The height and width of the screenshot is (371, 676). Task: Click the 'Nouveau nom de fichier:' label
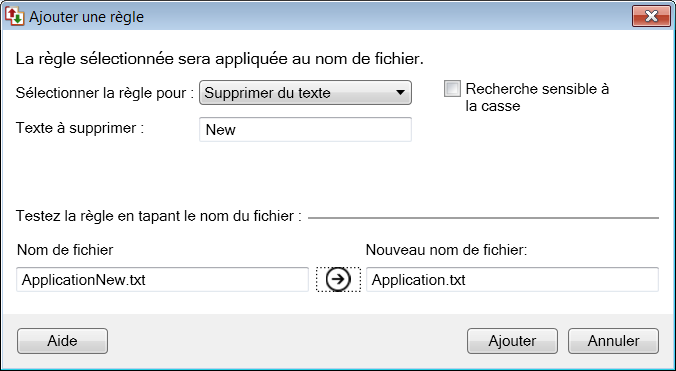(x=447, y=249)
